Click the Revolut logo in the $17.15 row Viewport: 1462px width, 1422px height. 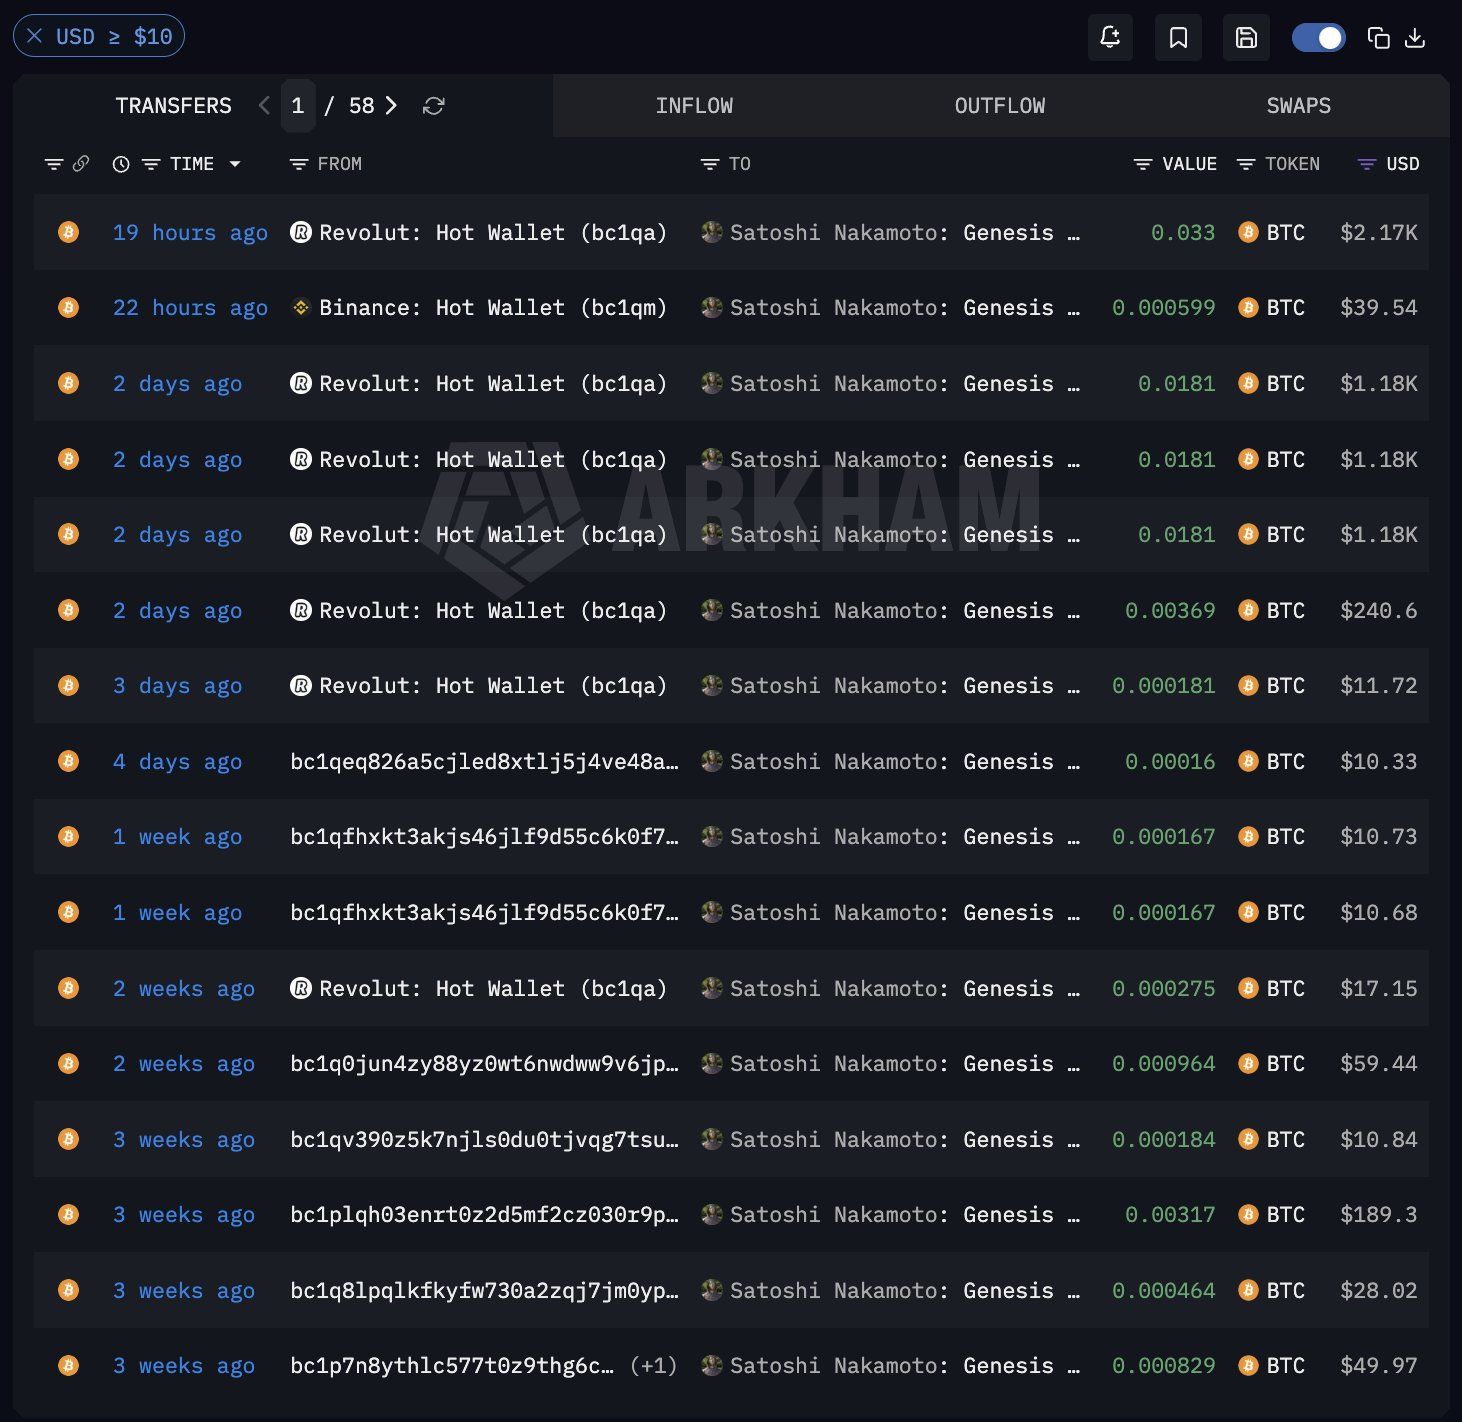click(300, 988)
